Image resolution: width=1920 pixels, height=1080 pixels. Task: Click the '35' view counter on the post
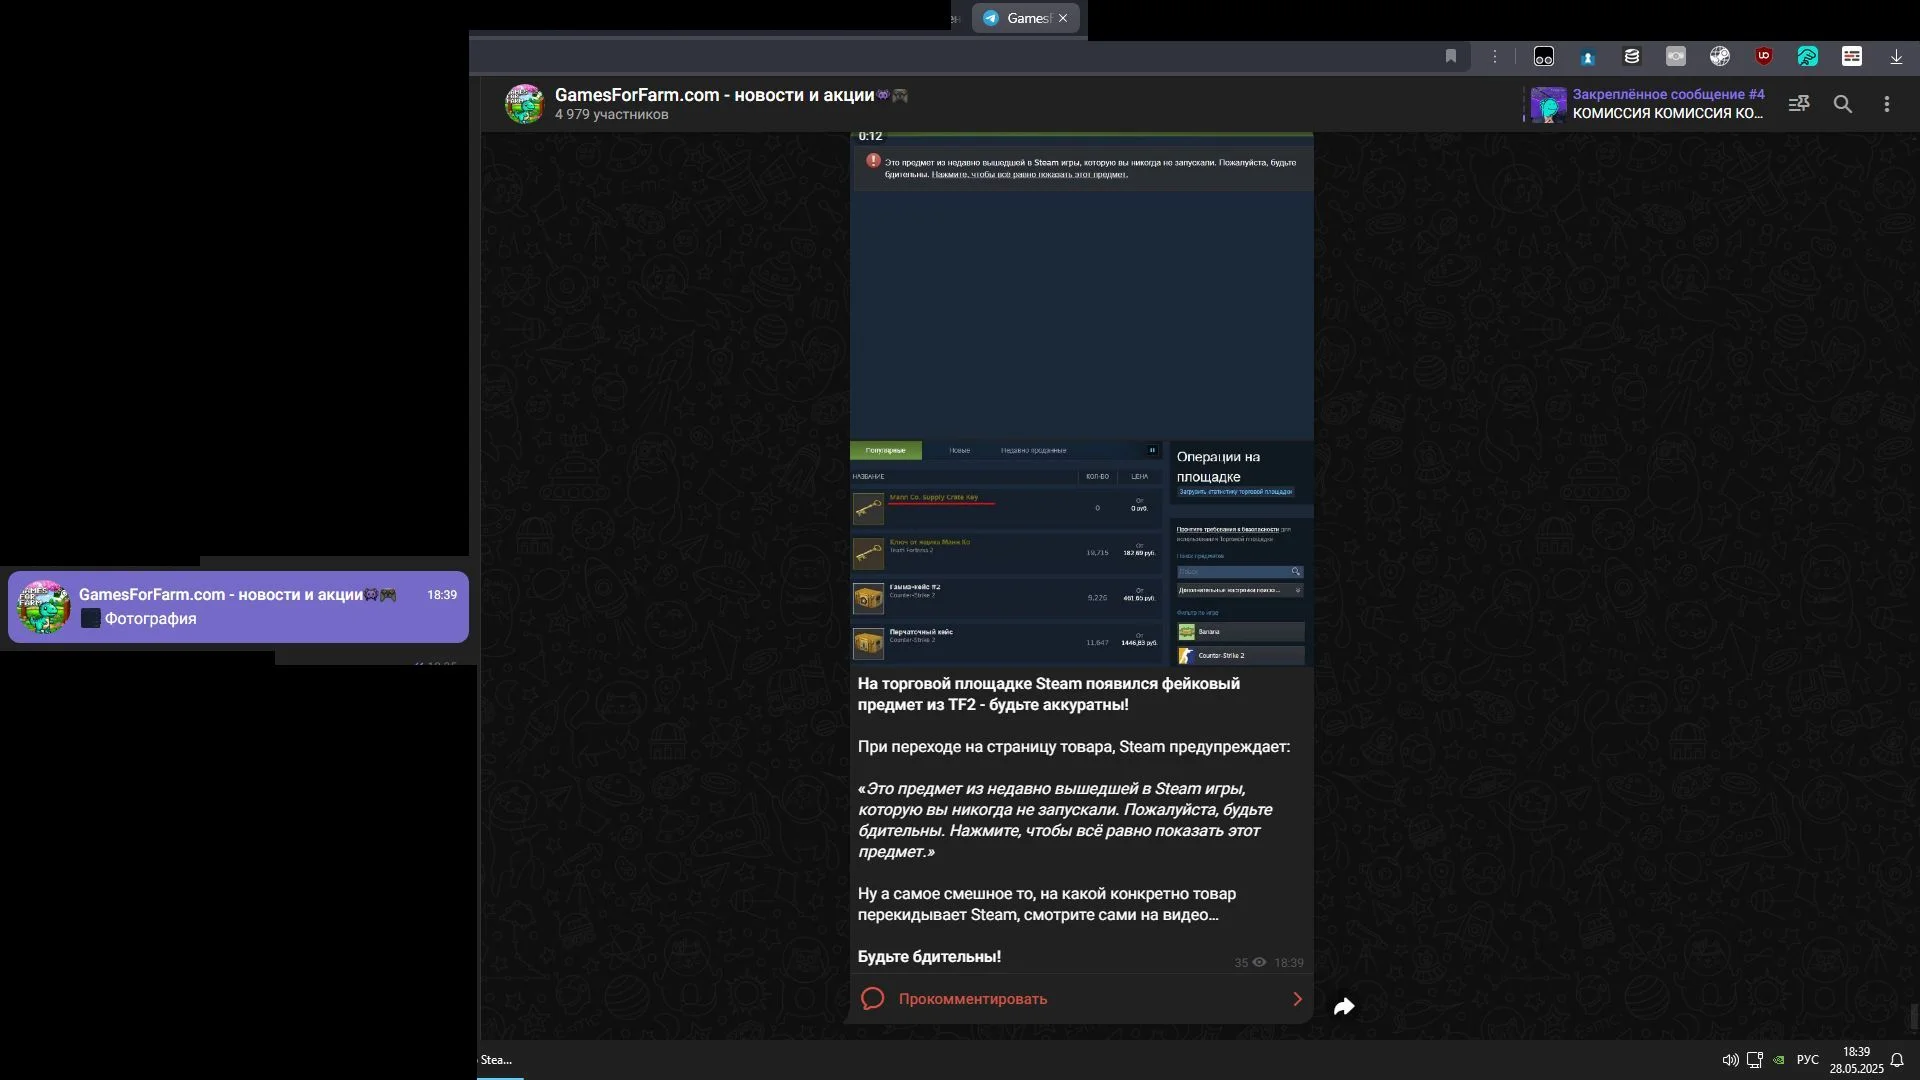click(1241, 963)
